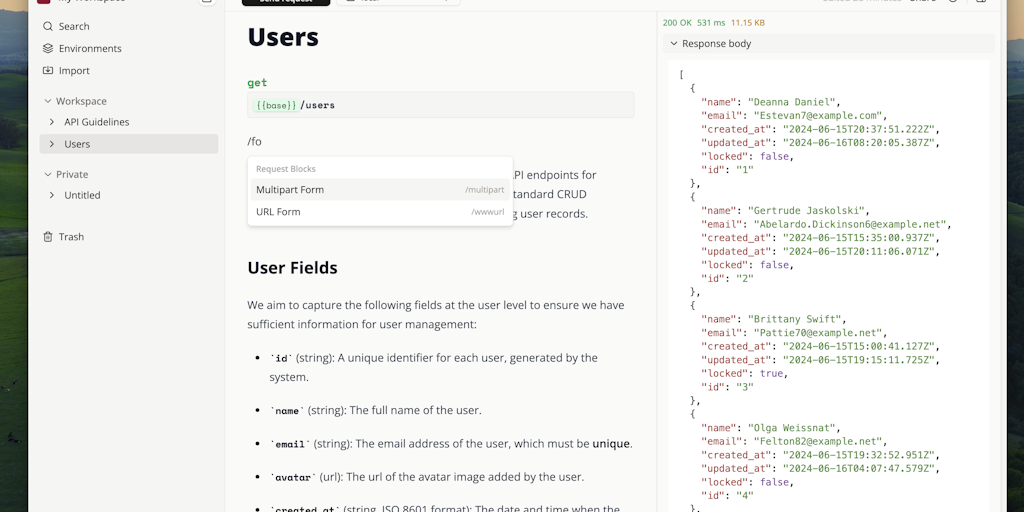Expand the Untitled page chevron
1024x512 pixels.
52,195
